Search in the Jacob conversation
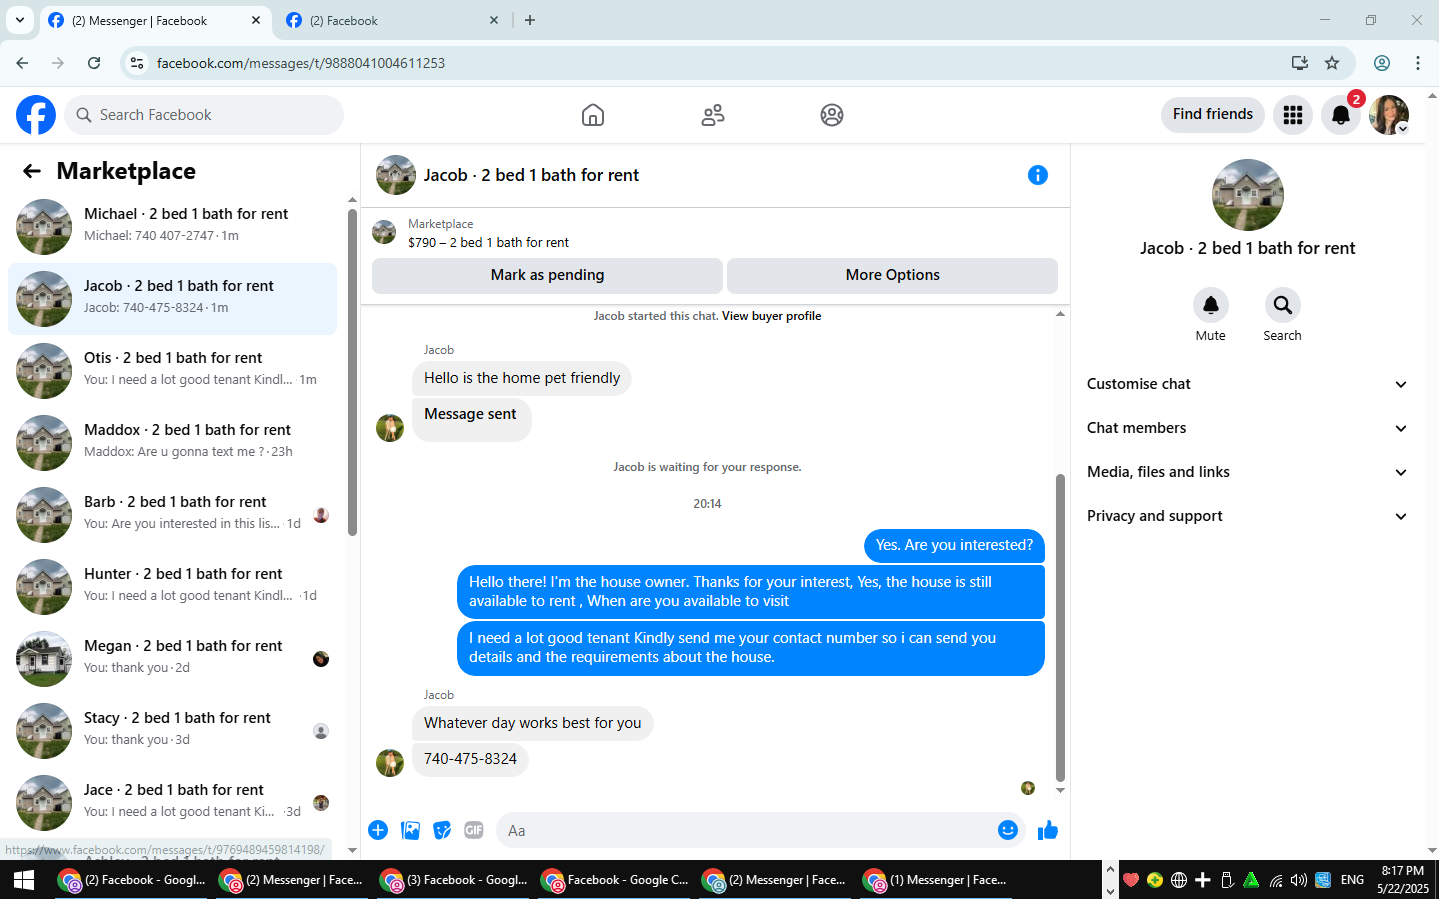Viewport: 1439px width, 899px height. pyautogui.click(x=1283, y=305)
